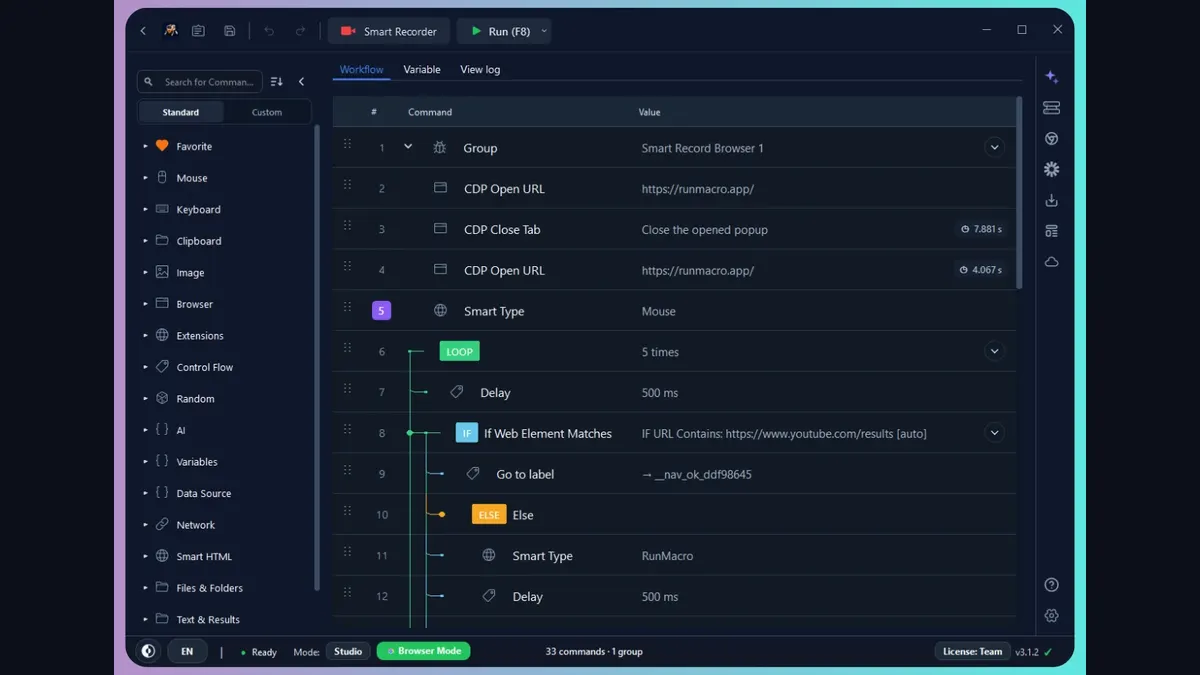
Task: Click the window icon on row 2 CDP Open URL
Action: tap(440, 188)
